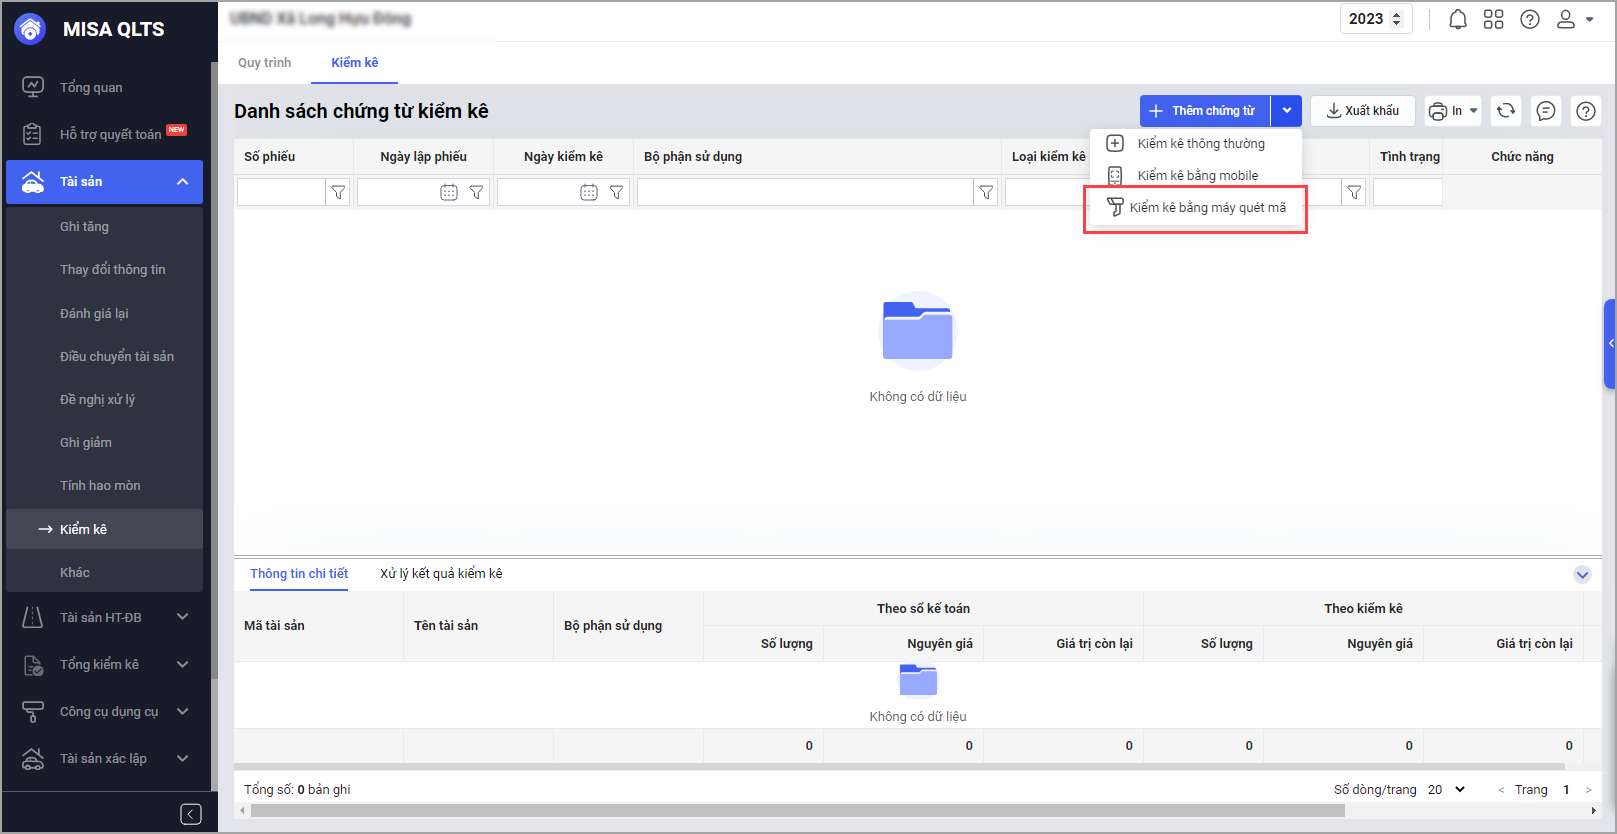Open the notifications bell
The height and width of the screenshot is (834, 1617).
point(1458,19)
